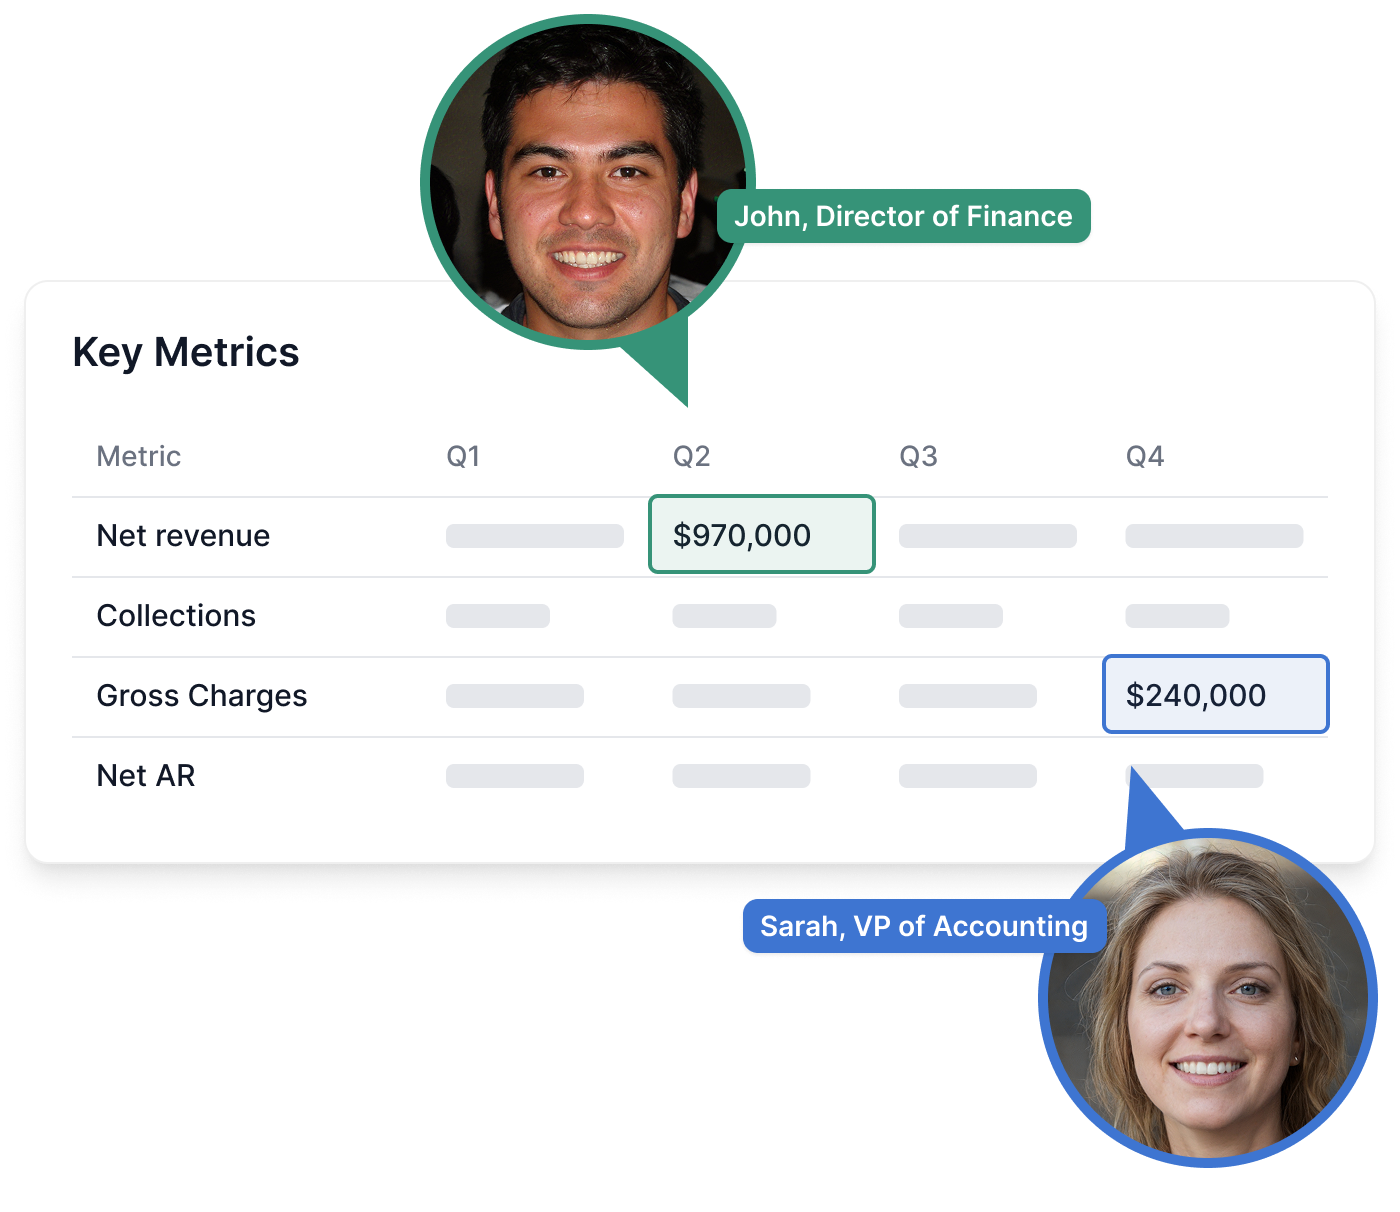This screenshot has width=1400, height=1212.
Task: Select the $240,000 Gross Charges Q4 cell
Action: pyautogui.click(x=1215, y=694)
